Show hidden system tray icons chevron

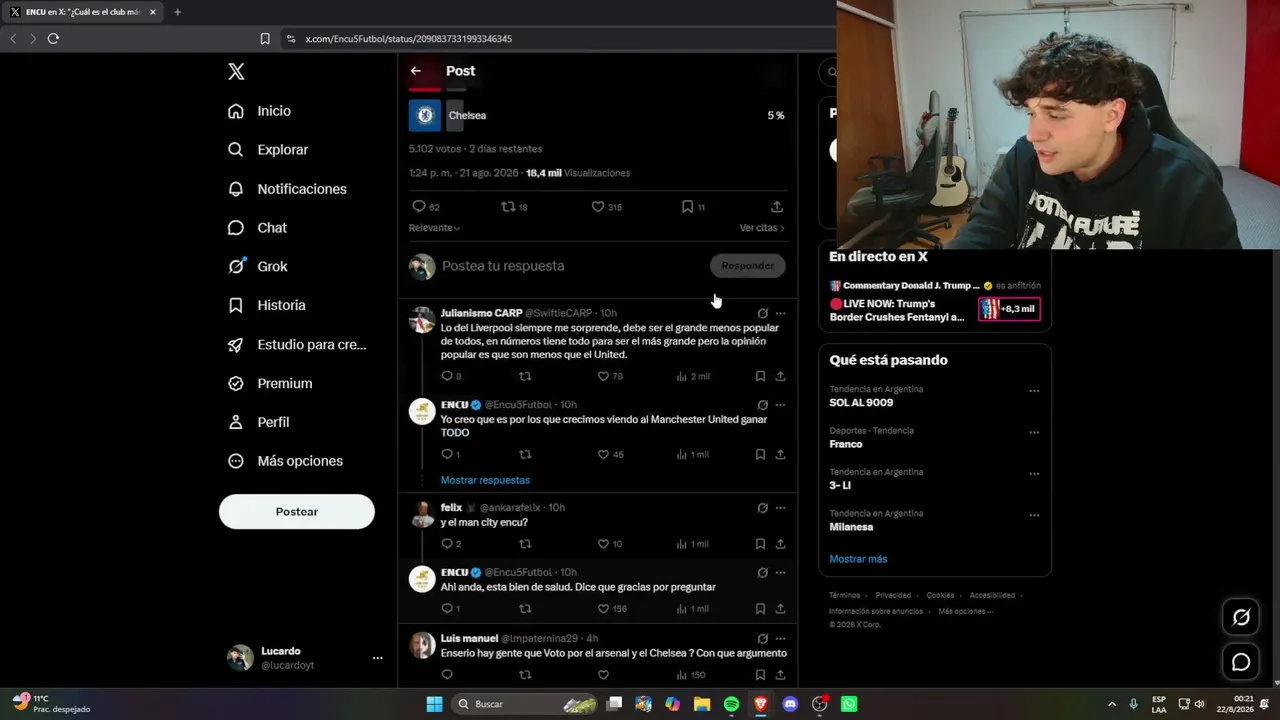1111,704
